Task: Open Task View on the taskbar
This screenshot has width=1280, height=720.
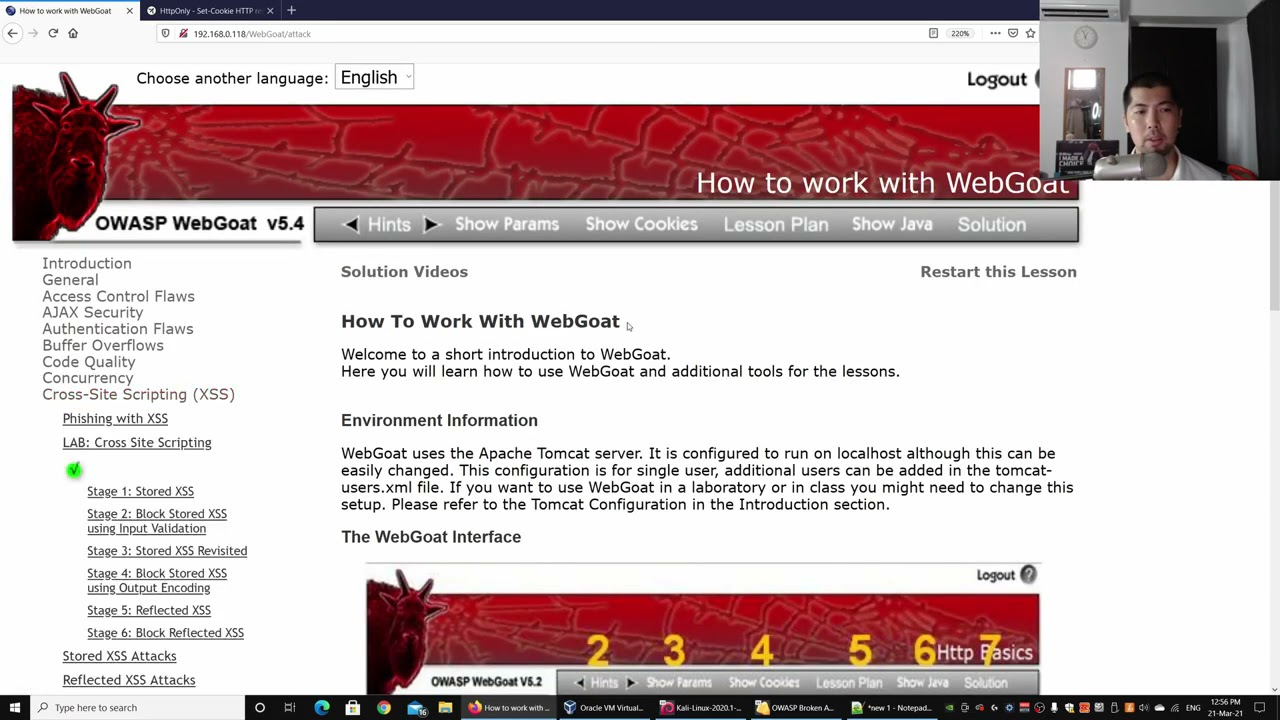Action: [x=290, y=707]
